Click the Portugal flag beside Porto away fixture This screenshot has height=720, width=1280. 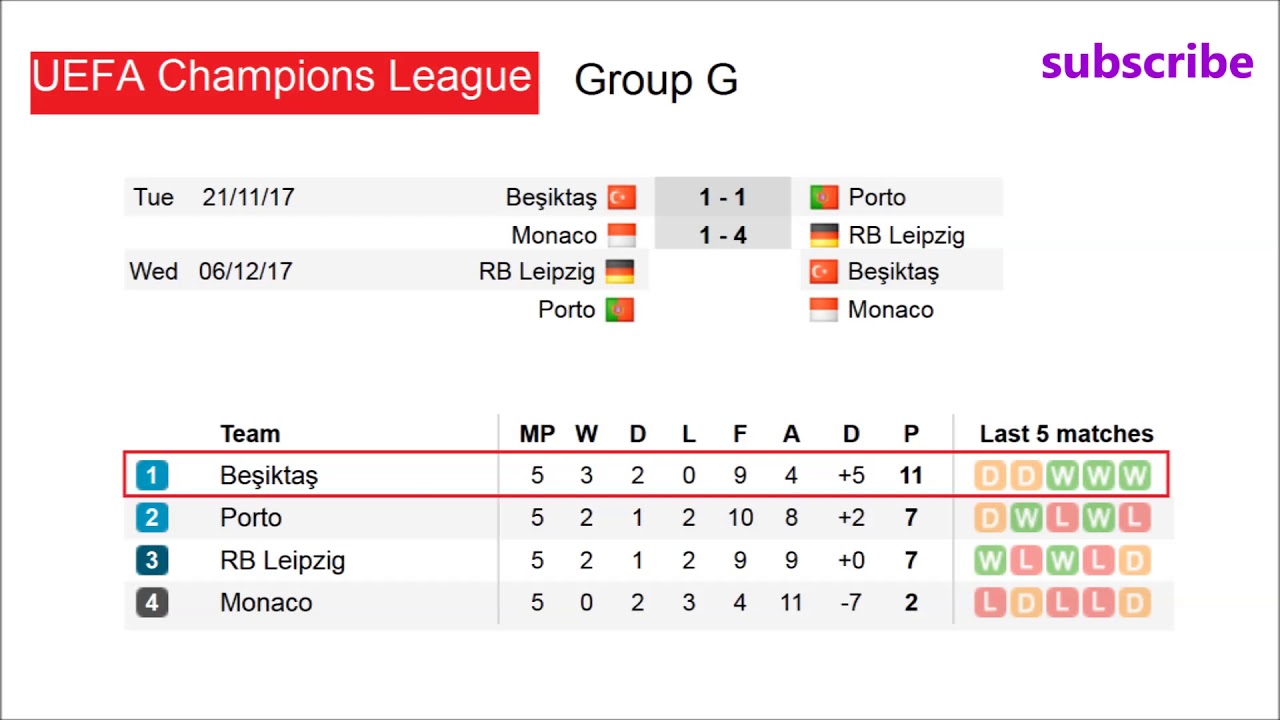824,197
